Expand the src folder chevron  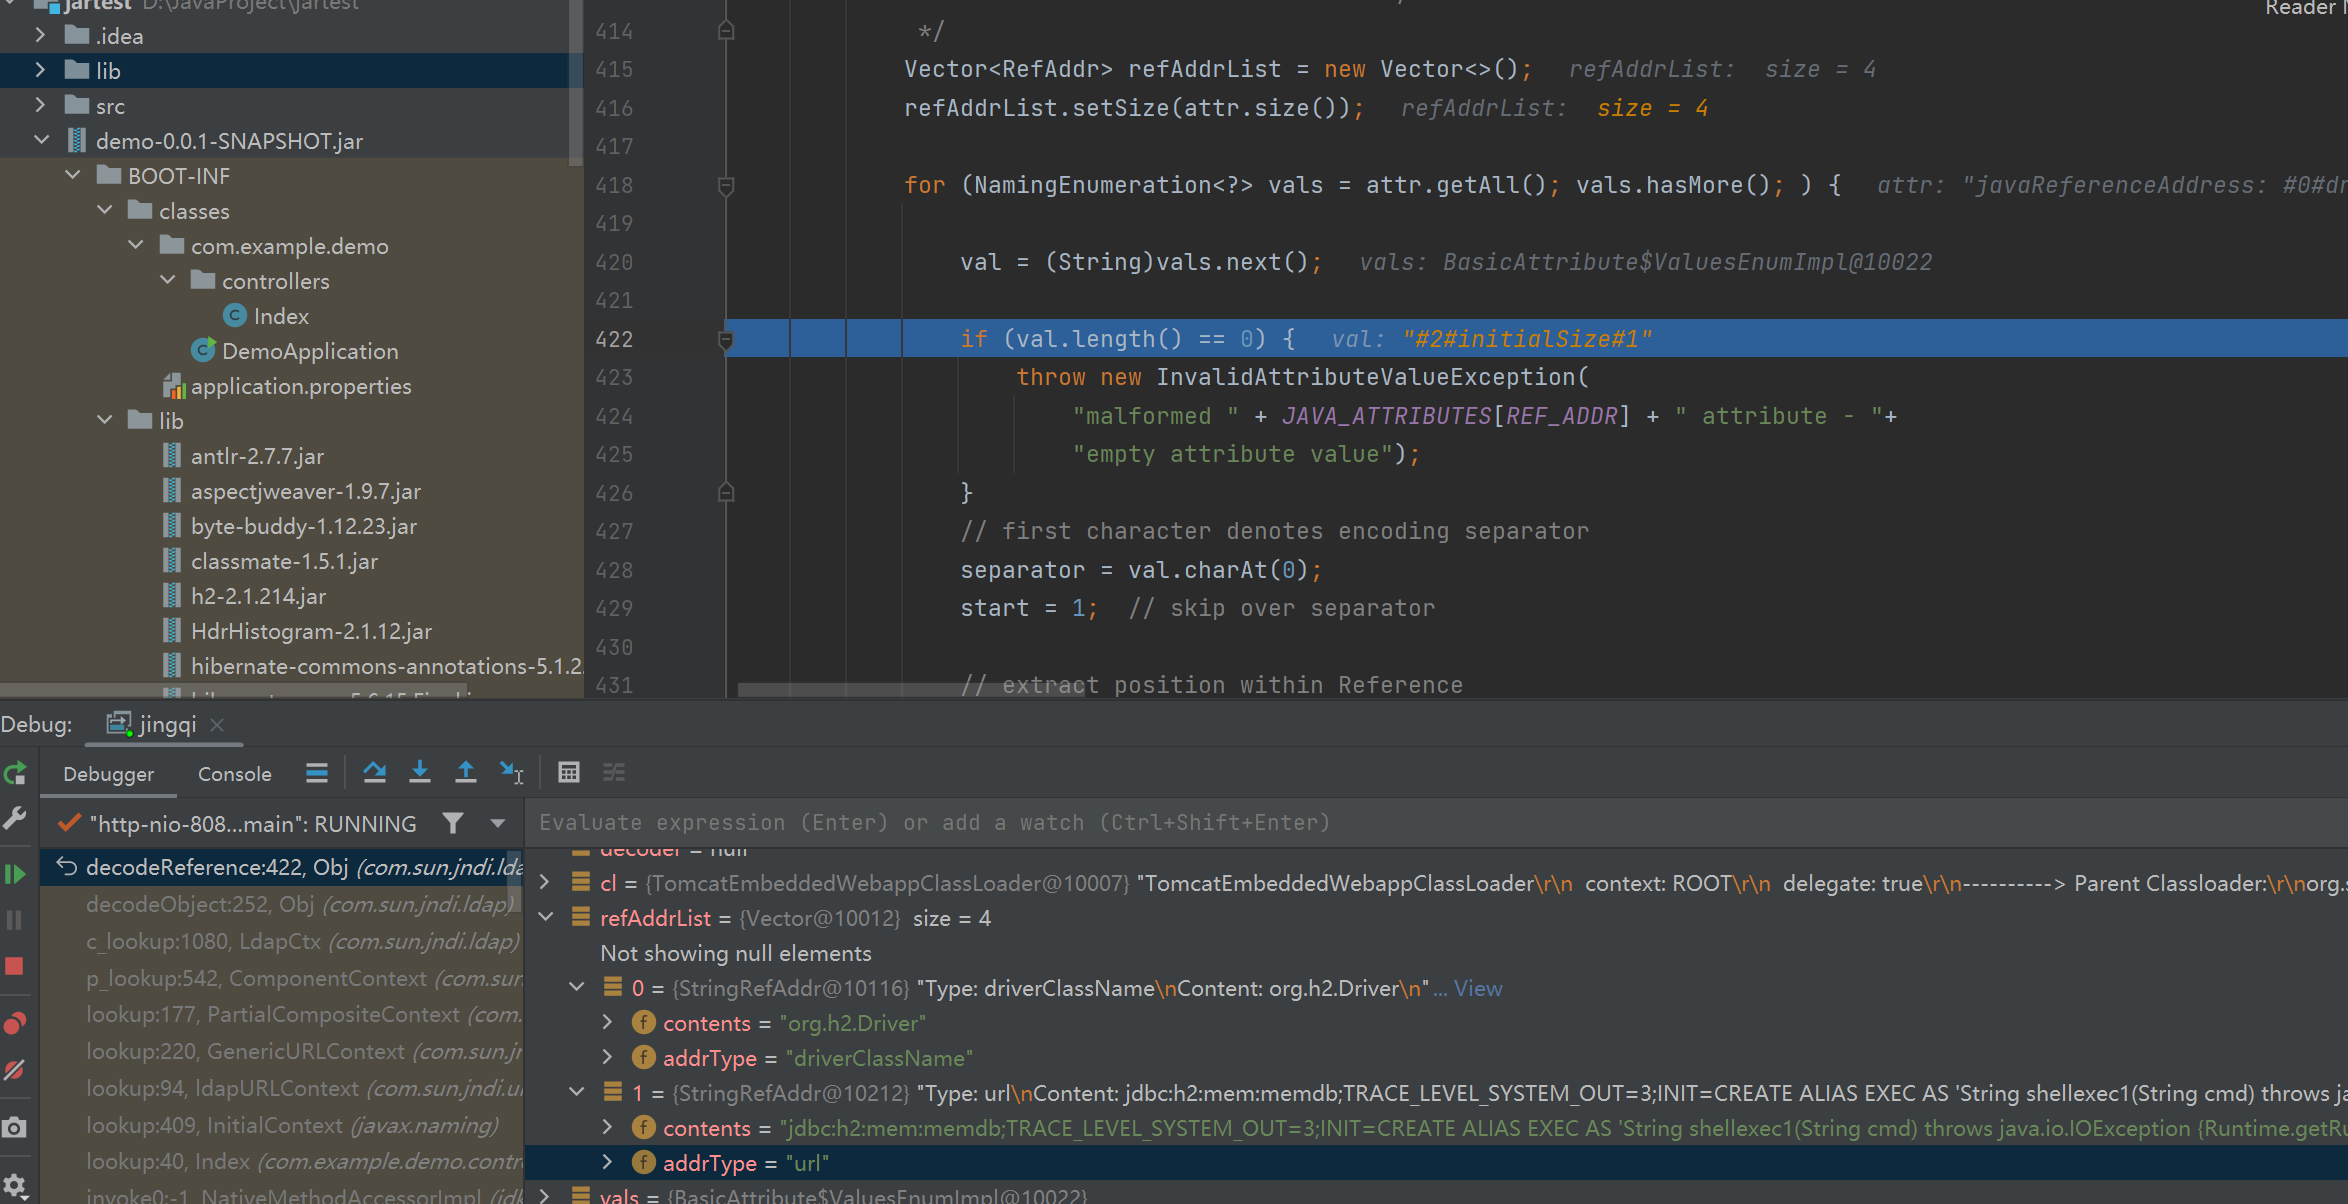pos(40,105)
